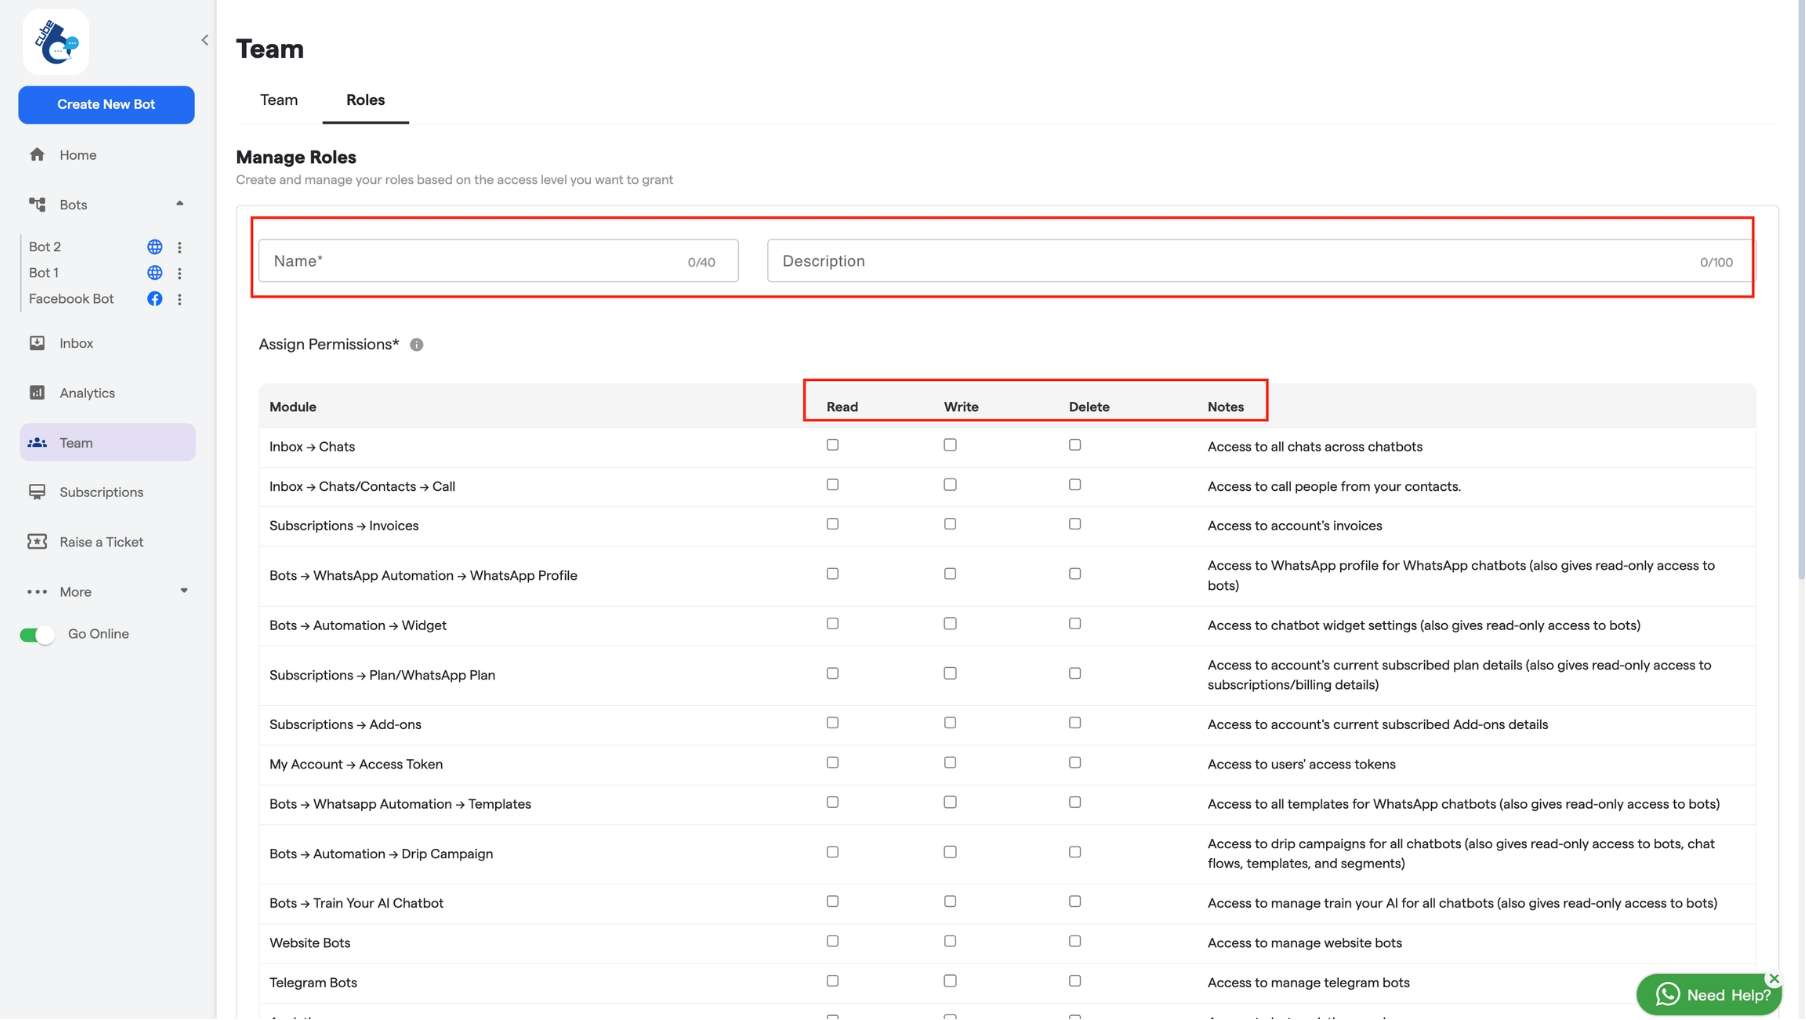Collapse the Bots section arrow
The width and height of the screenshot is (1806, 1020).
pos(180,204)
